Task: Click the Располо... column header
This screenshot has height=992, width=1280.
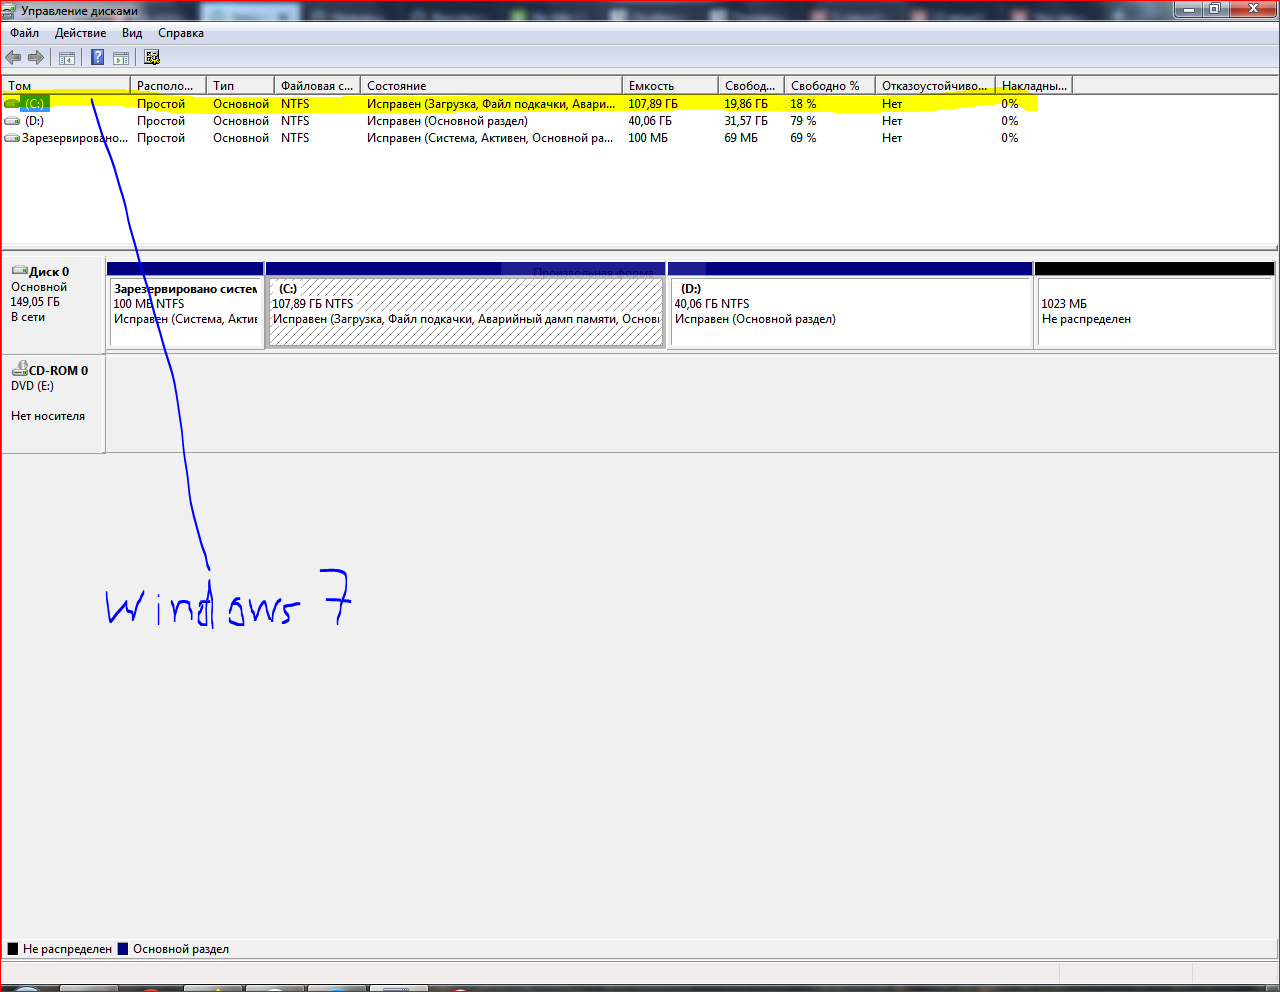Action: (x=168, y=86)
